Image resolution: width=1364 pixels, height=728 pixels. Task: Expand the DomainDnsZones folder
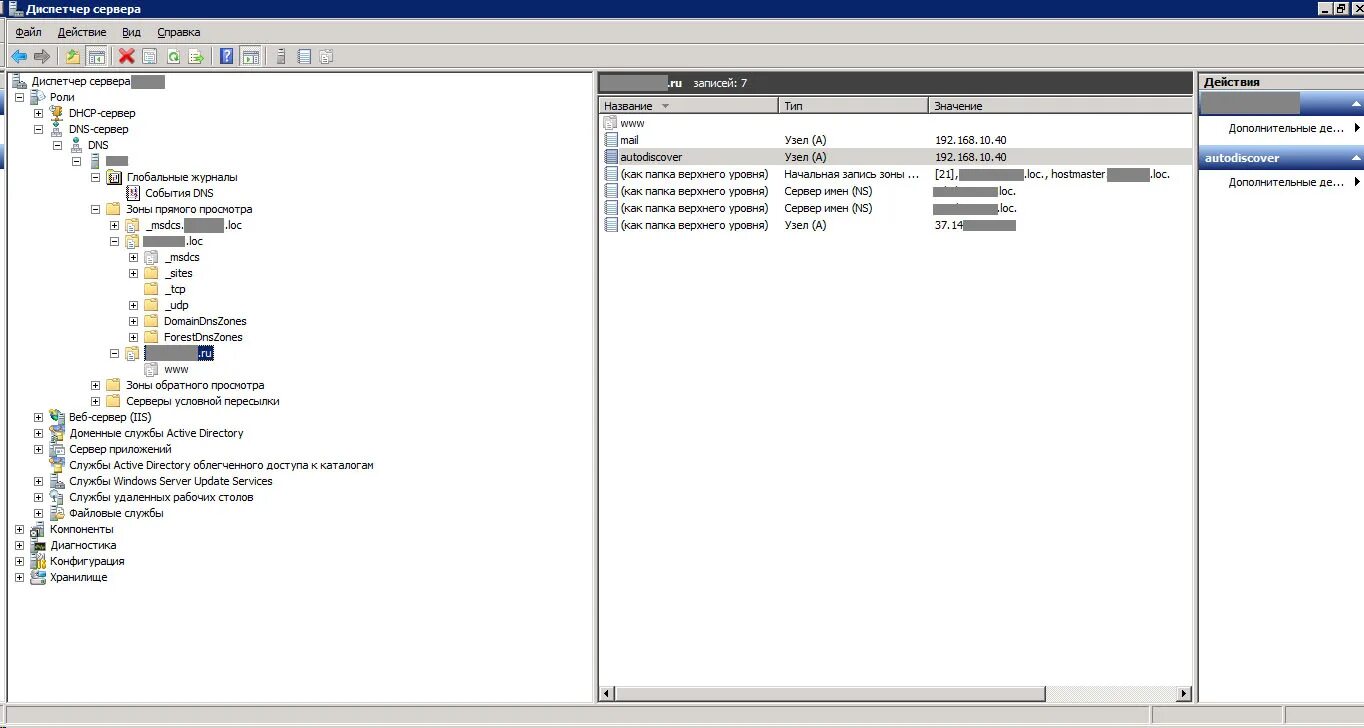click(133, 321)
